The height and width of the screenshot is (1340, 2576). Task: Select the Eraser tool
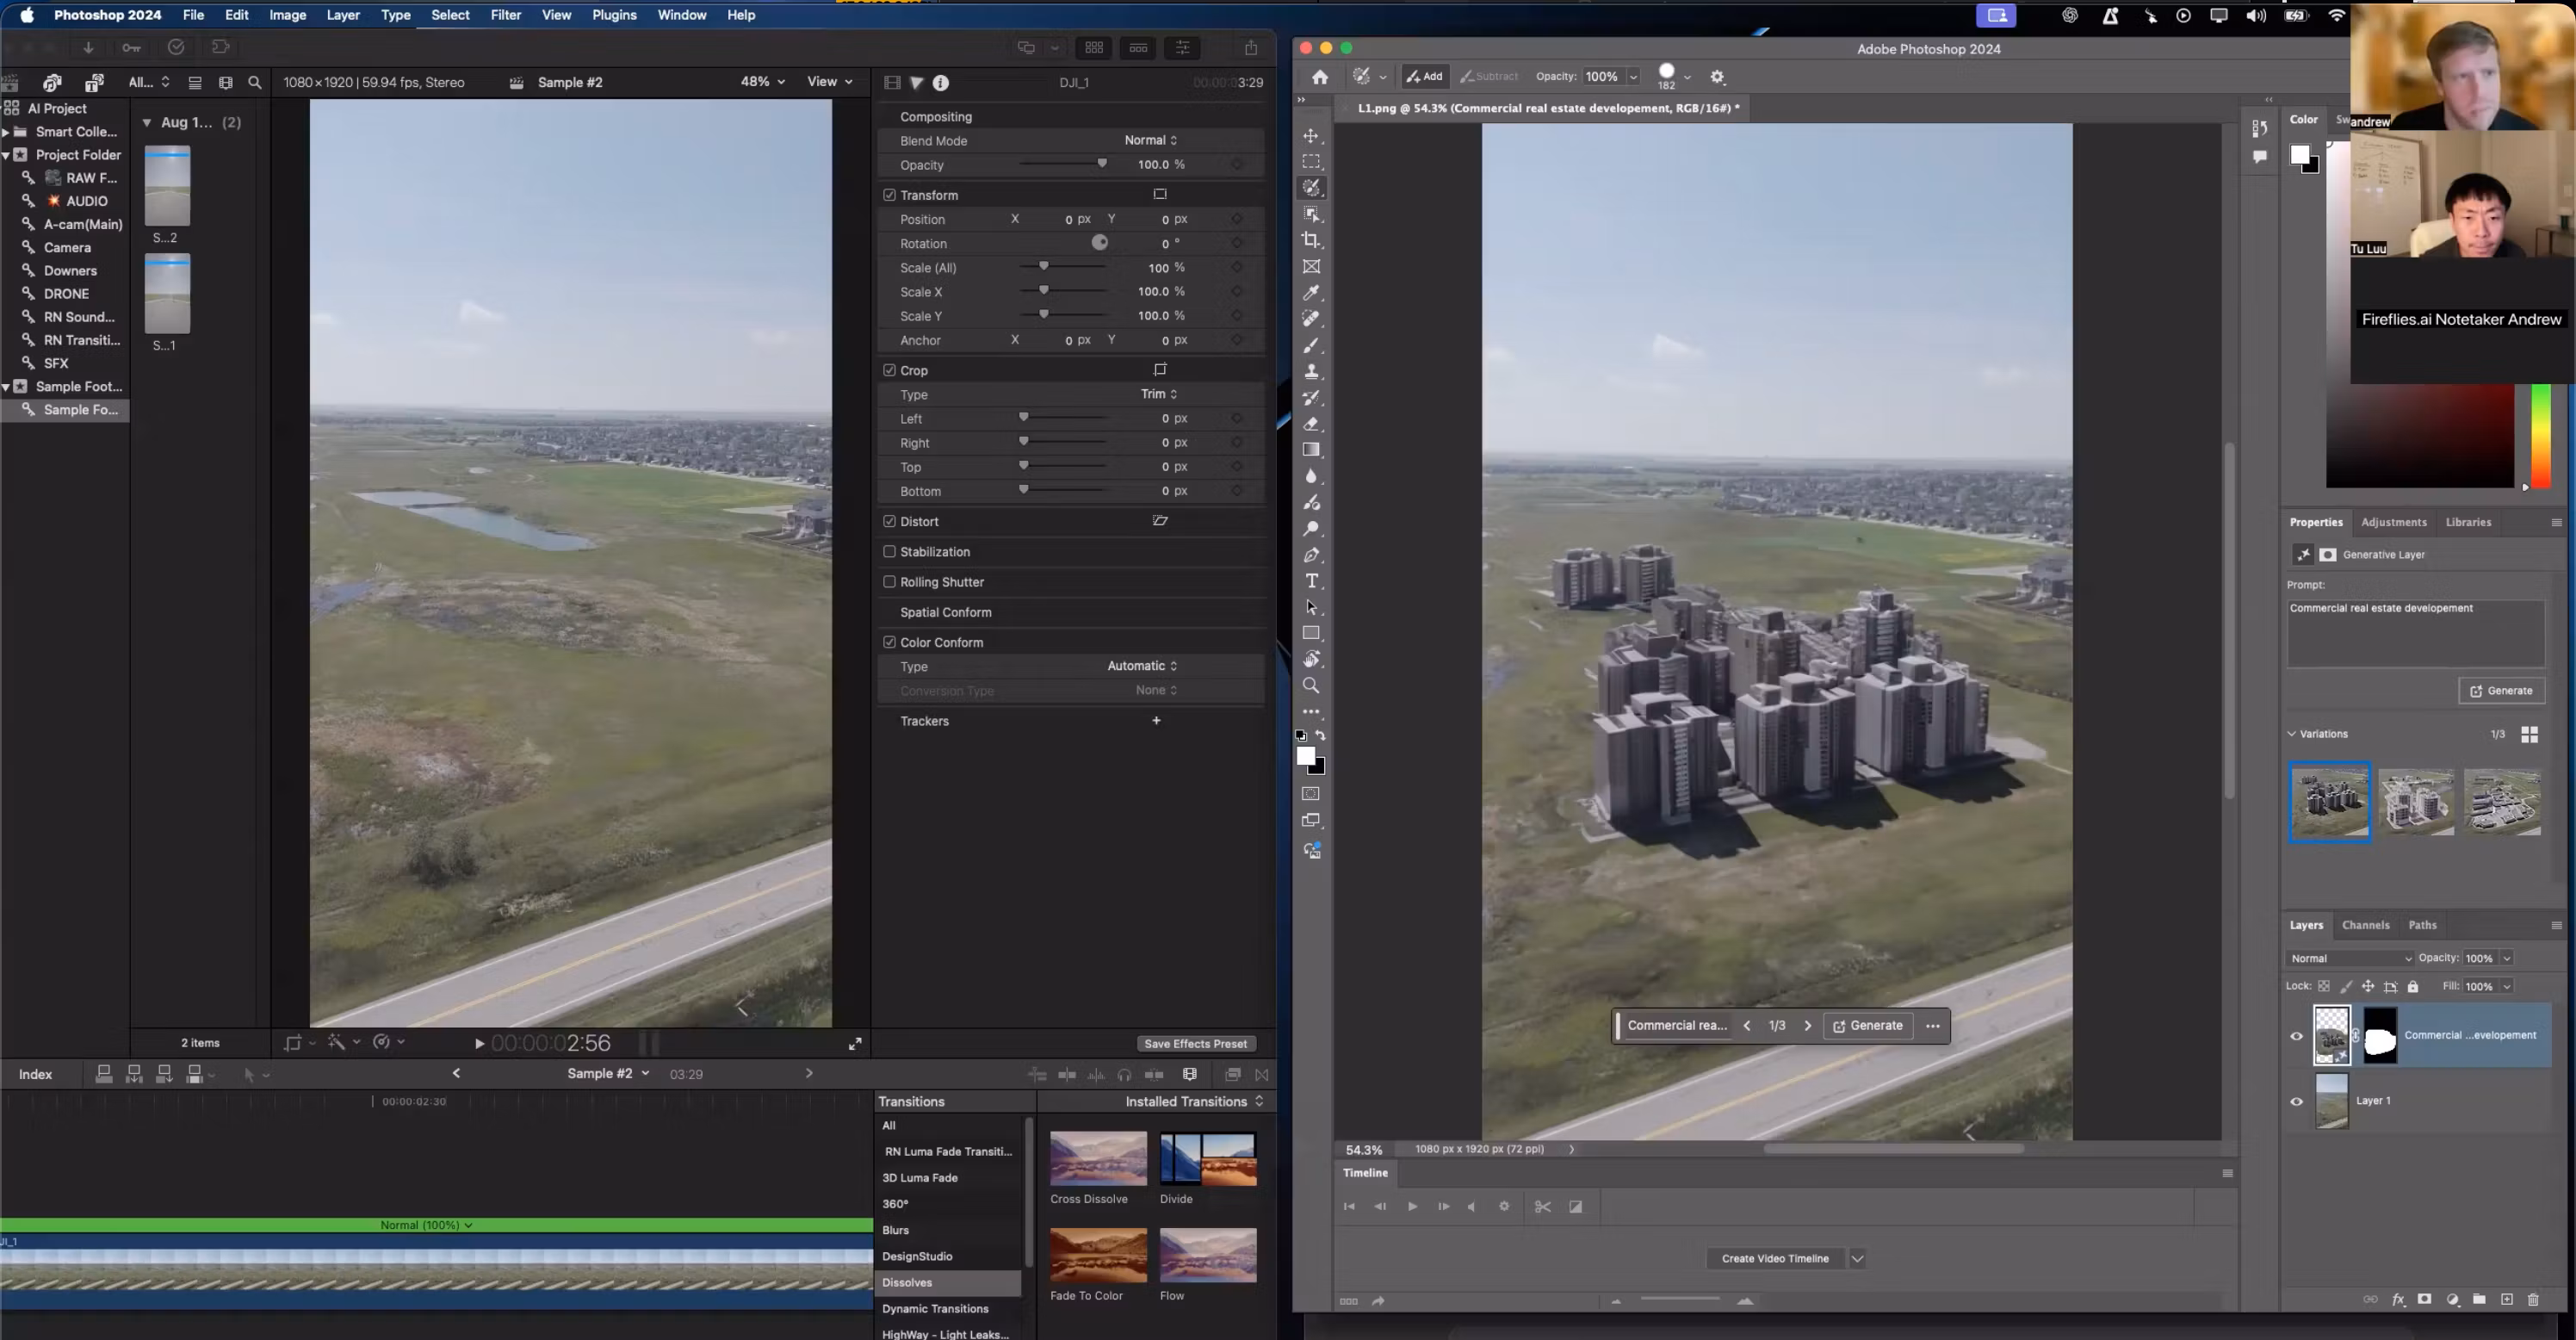(x=1311, y=424)
